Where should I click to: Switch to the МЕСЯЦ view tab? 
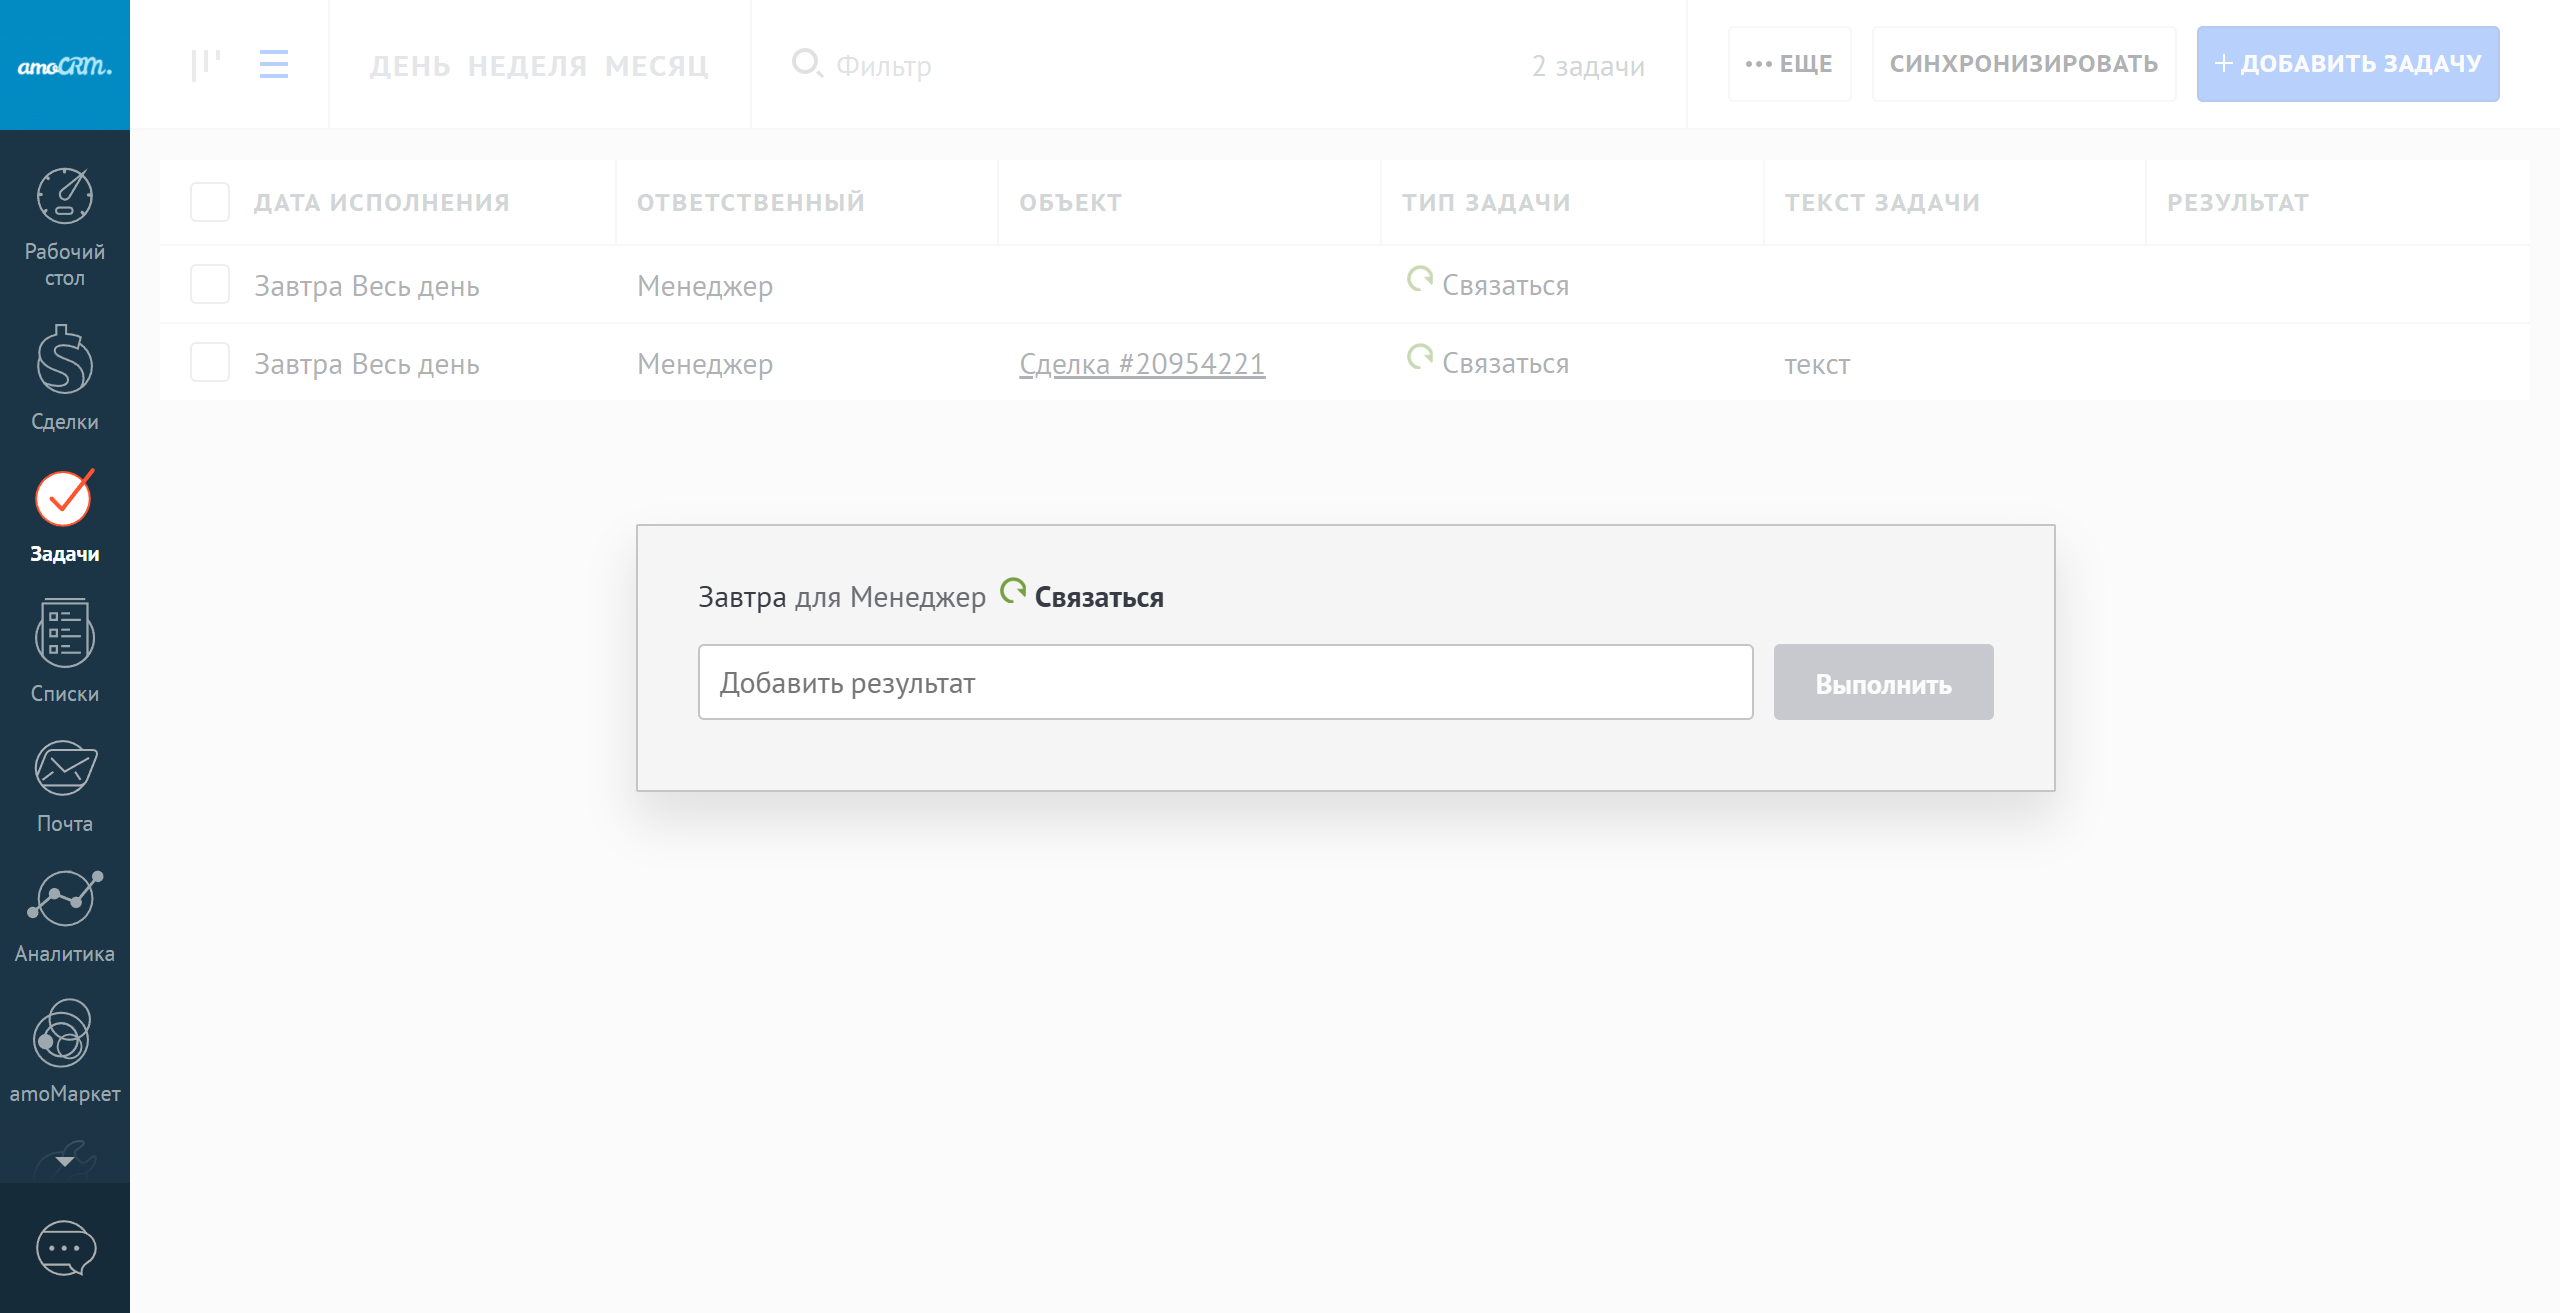click(656, 66)
